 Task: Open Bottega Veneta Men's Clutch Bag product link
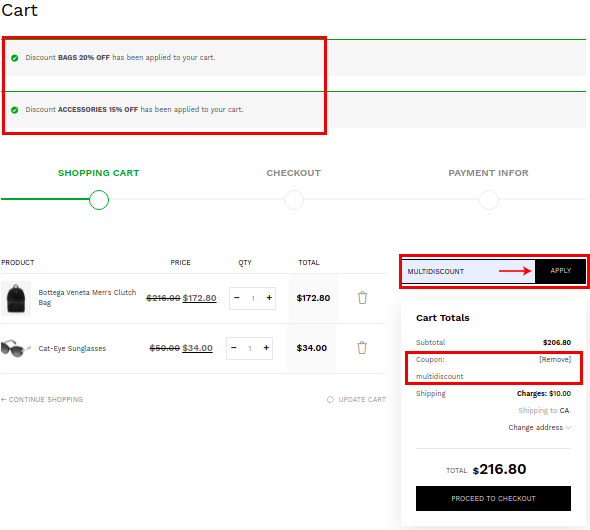(87, 297)
